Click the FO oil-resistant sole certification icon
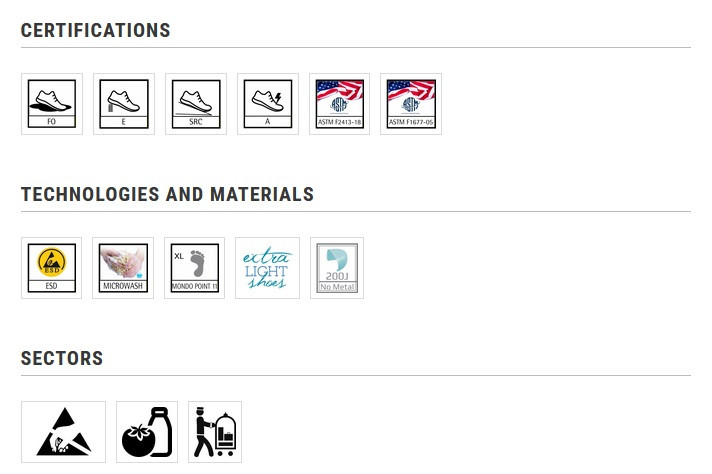 point(52,104)
